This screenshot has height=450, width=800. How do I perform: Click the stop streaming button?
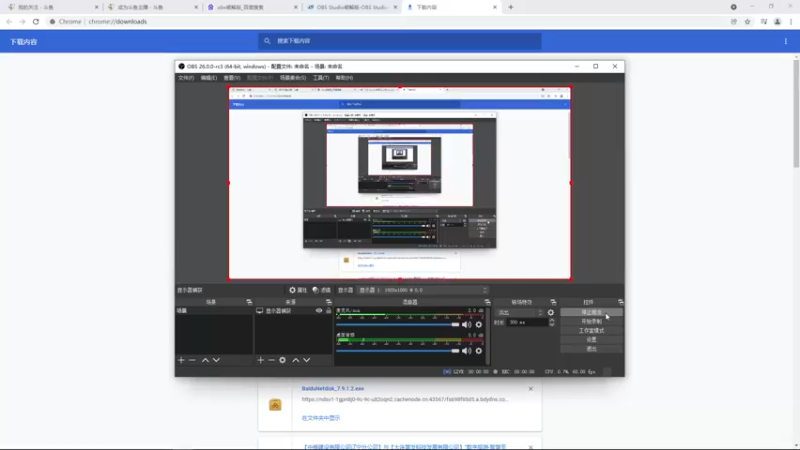click(x=591, y=312)
